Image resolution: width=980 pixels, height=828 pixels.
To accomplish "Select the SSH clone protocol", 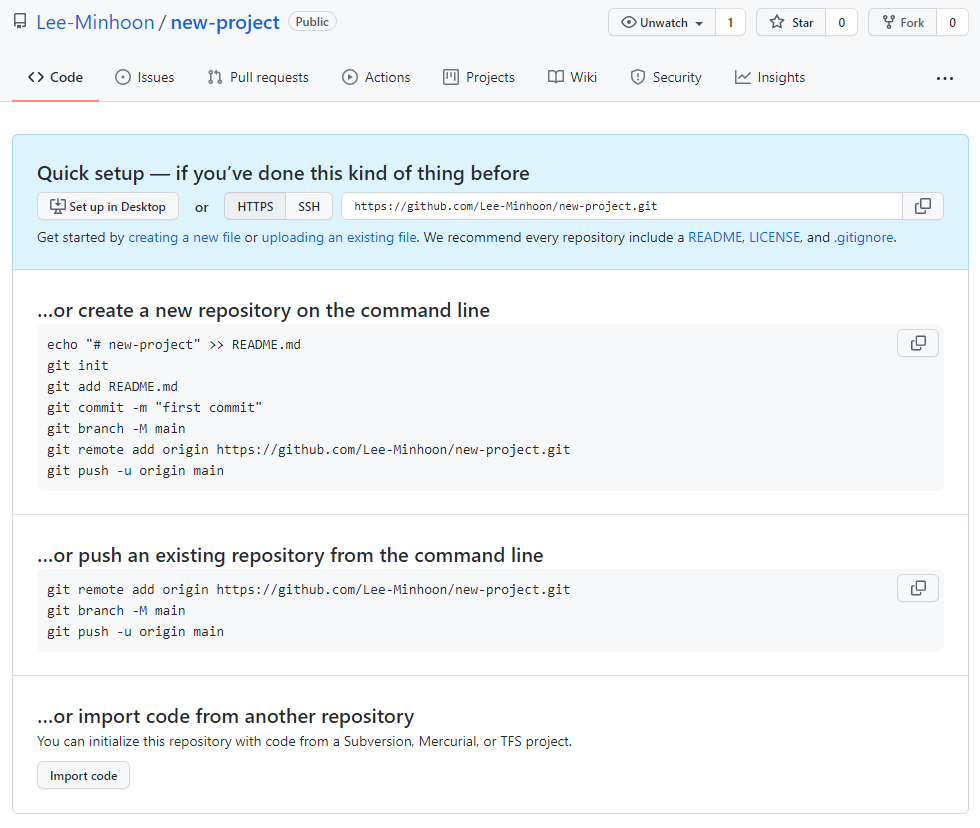I will [309, 207].
